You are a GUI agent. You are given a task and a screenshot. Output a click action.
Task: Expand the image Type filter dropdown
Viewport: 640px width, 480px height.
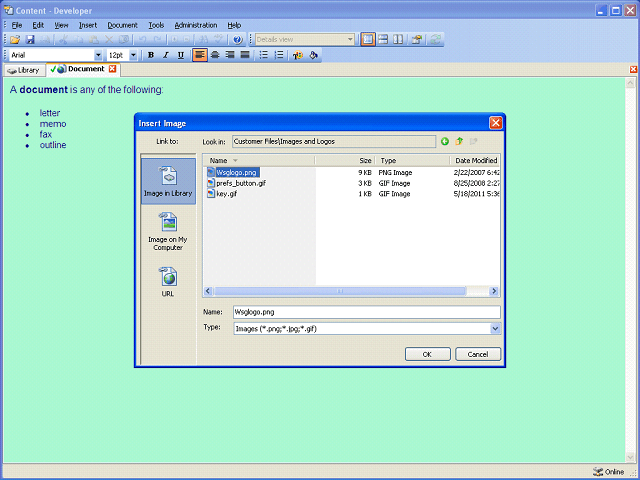pos(495,329)
